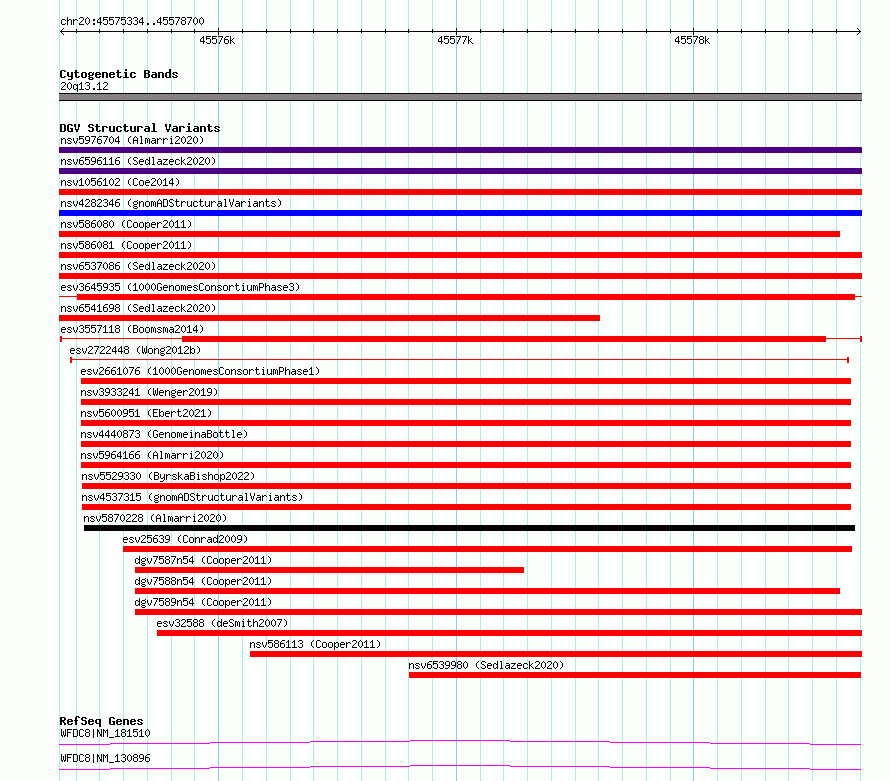Image resolution: width=890 pixels, height=781 pixels.
Task: Open variant dgv7589n54 (Cooper2011)
Action: click(203, 602)
